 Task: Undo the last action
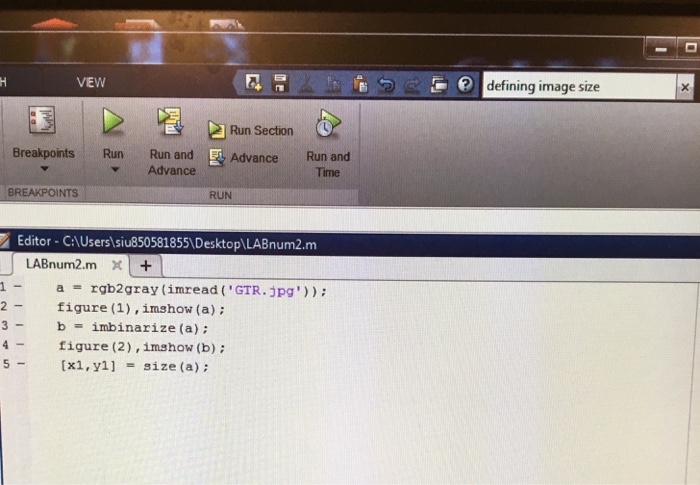(386, 84)
